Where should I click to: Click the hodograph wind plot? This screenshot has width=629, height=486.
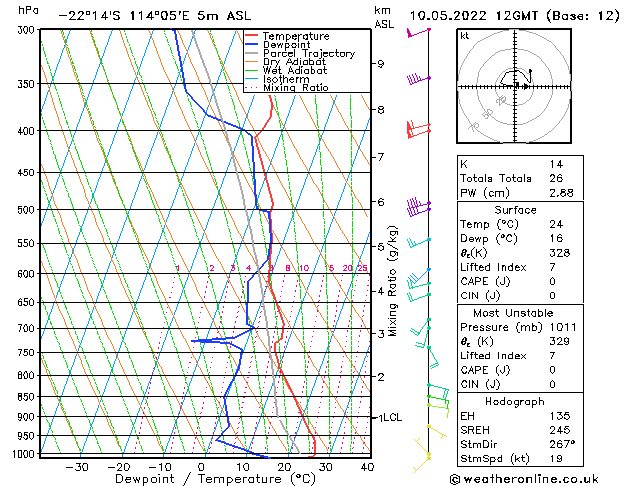514,86
